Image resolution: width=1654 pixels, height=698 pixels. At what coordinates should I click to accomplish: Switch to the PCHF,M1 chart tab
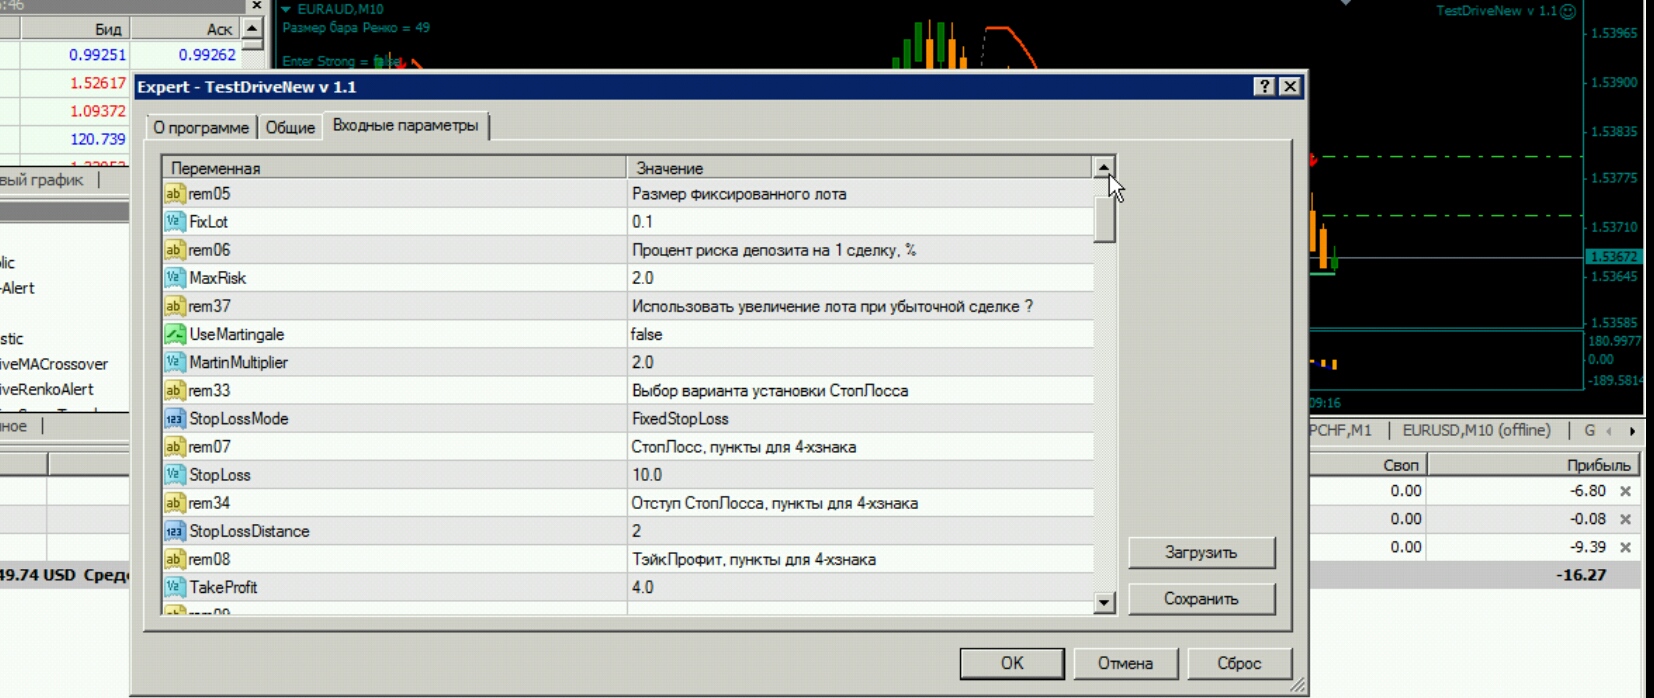click(1342, 430)
